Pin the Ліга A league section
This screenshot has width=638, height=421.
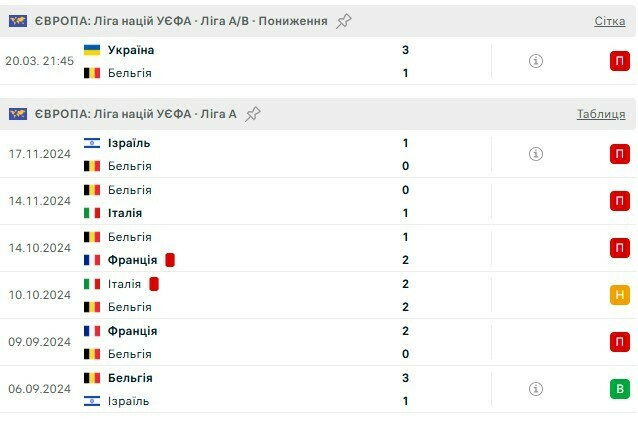[x=254, y=114]
